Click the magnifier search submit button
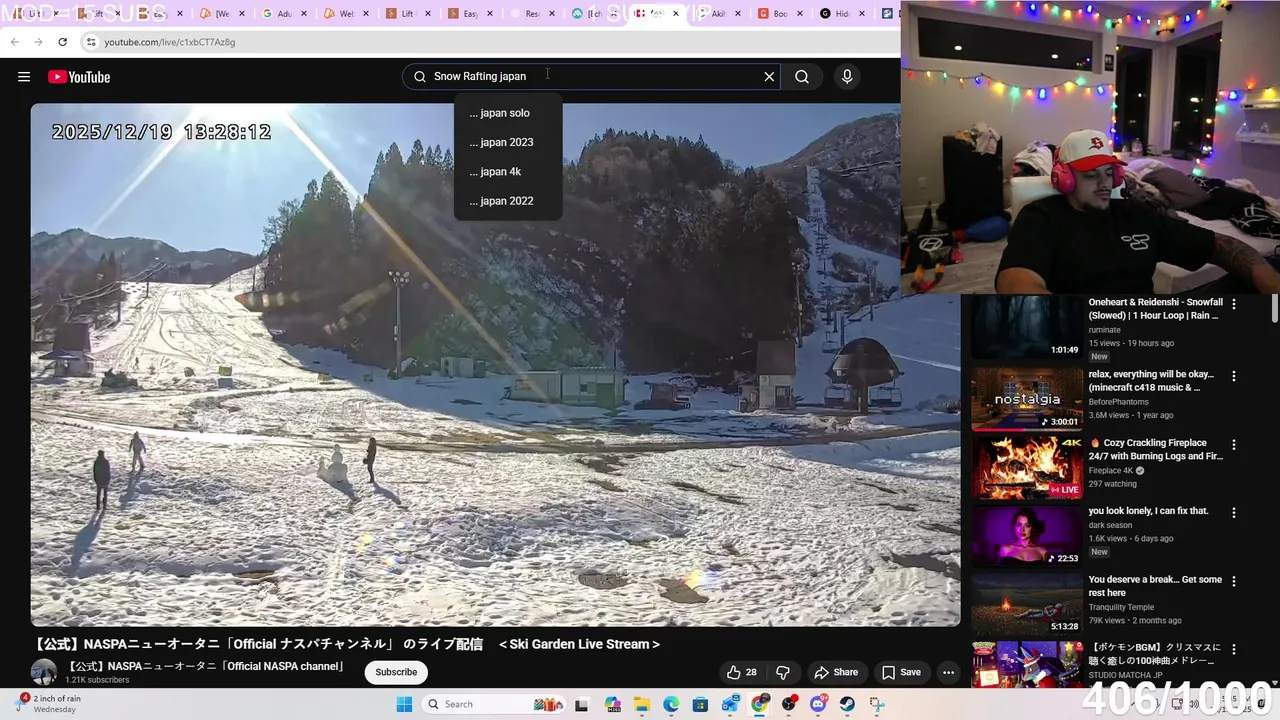 (x=802, y=77)
